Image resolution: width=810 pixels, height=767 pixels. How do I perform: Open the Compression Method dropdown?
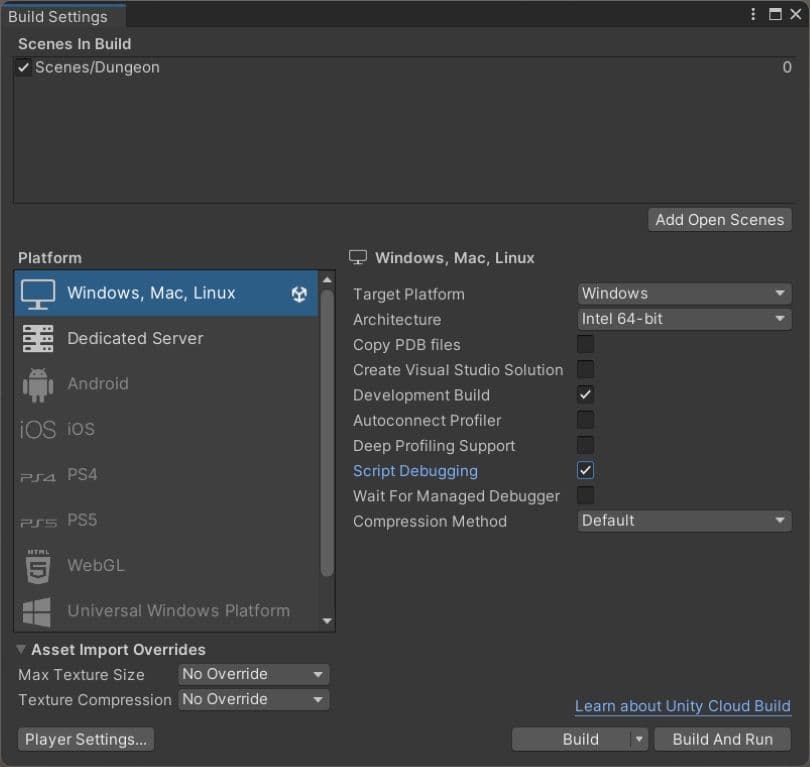coord(683,520)
